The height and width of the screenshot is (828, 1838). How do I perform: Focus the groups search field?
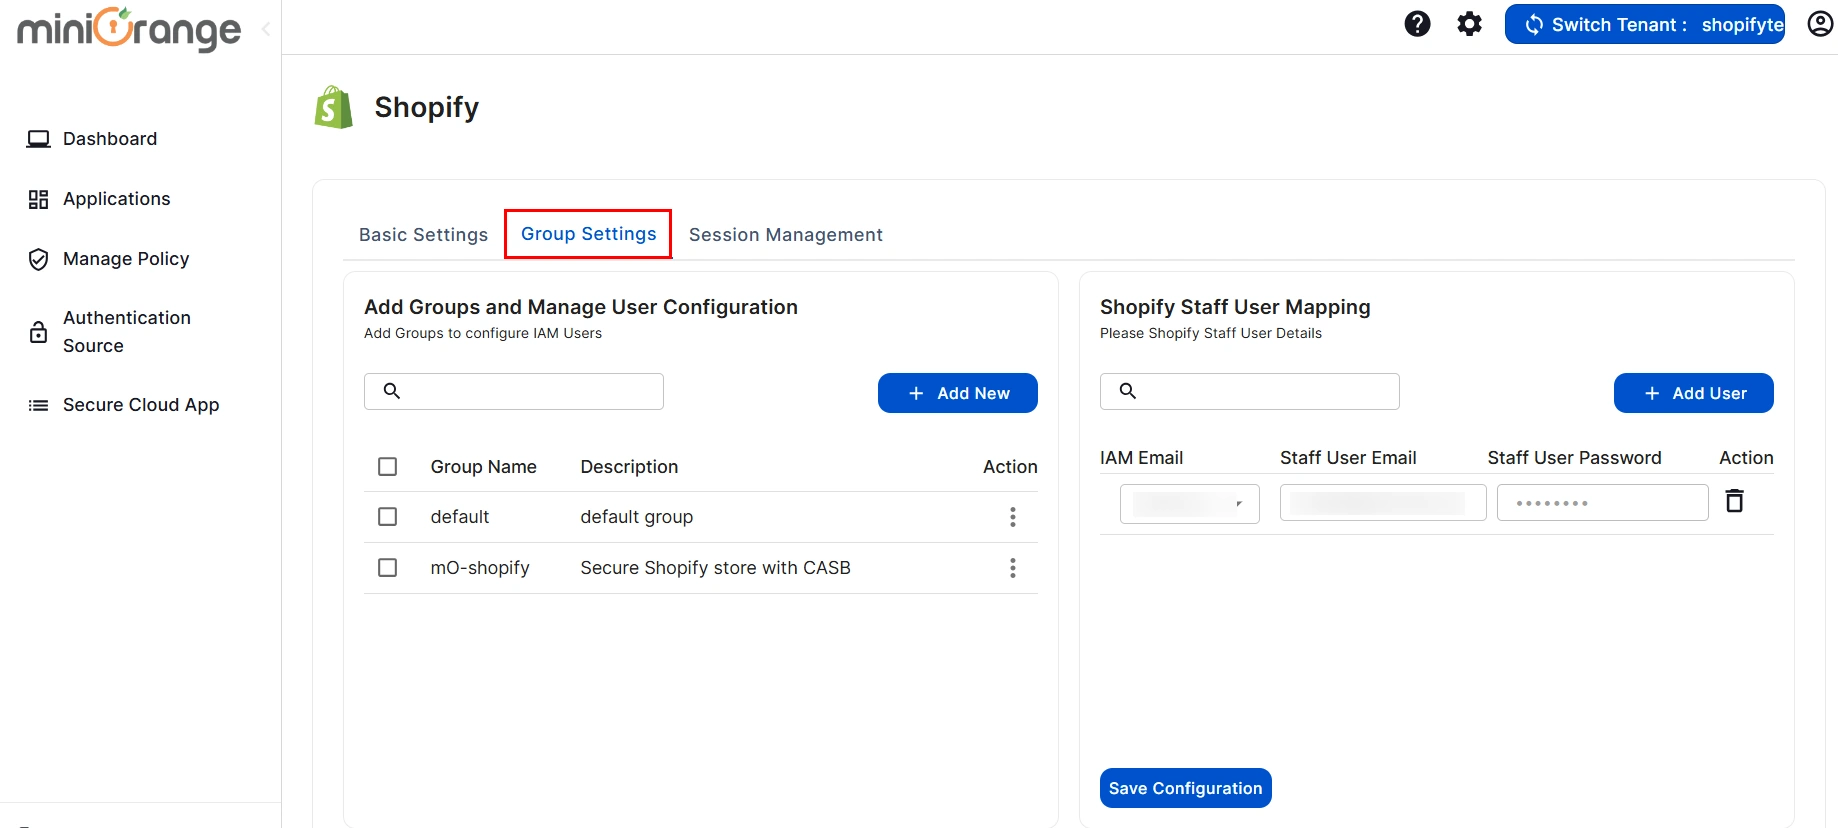[514, 391]
